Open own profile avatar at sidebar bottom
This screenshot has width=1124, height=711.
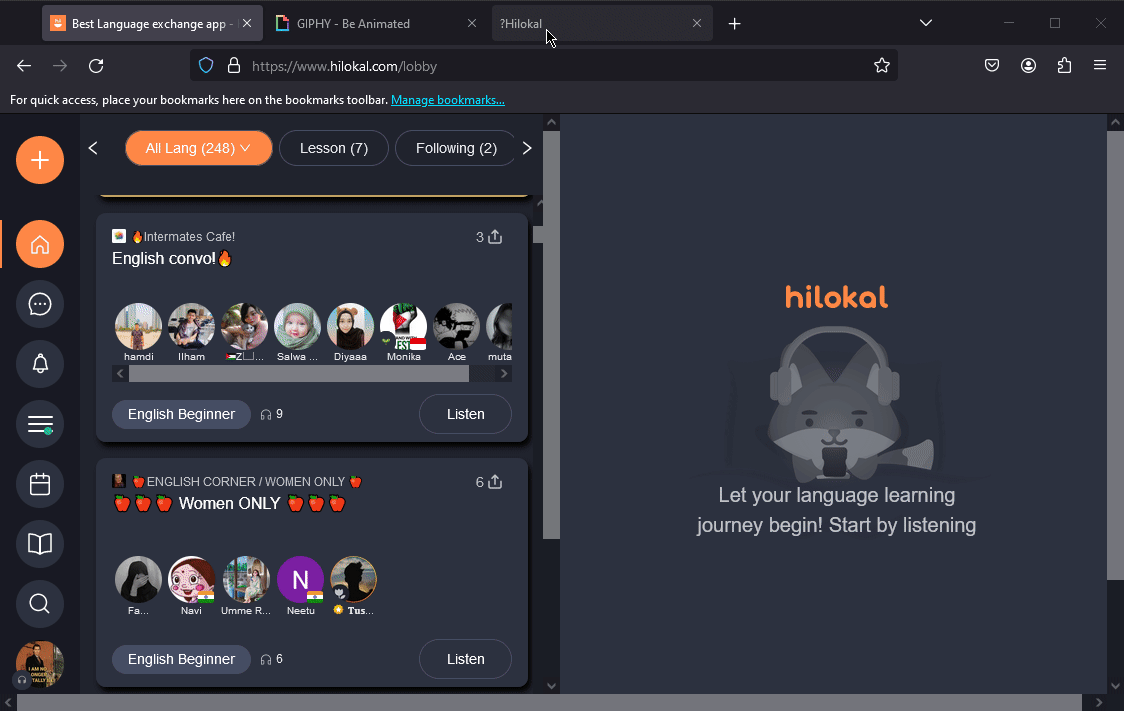40,664
